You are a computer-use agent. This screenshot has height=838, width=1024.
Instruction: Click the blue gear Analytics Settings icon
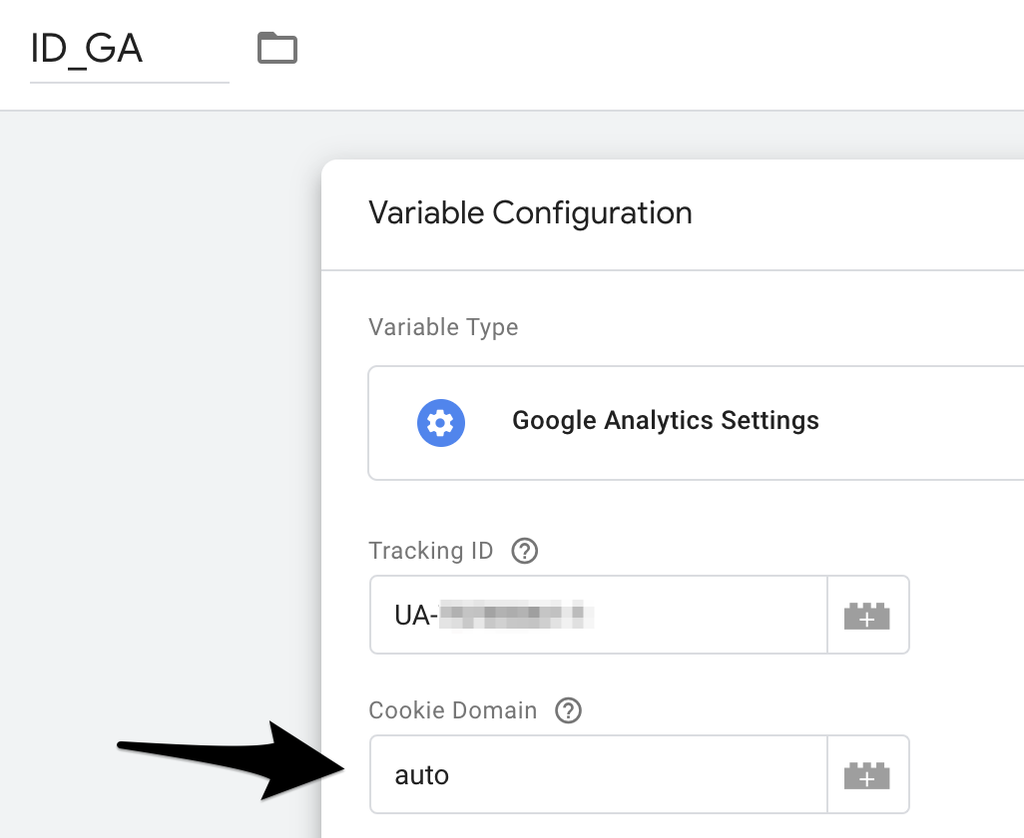coord(441,423)
